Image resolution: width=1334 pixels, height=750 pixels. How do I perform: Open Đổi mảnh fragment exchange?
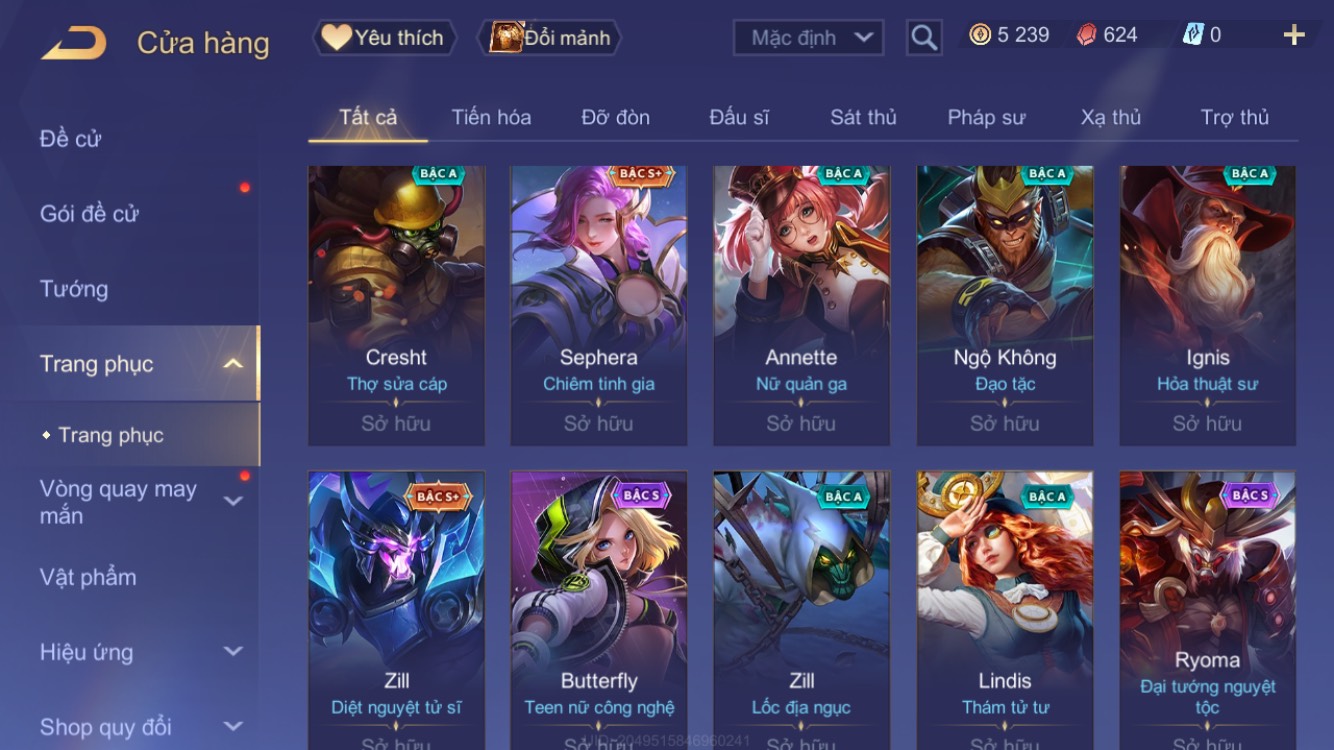point(552,38)
